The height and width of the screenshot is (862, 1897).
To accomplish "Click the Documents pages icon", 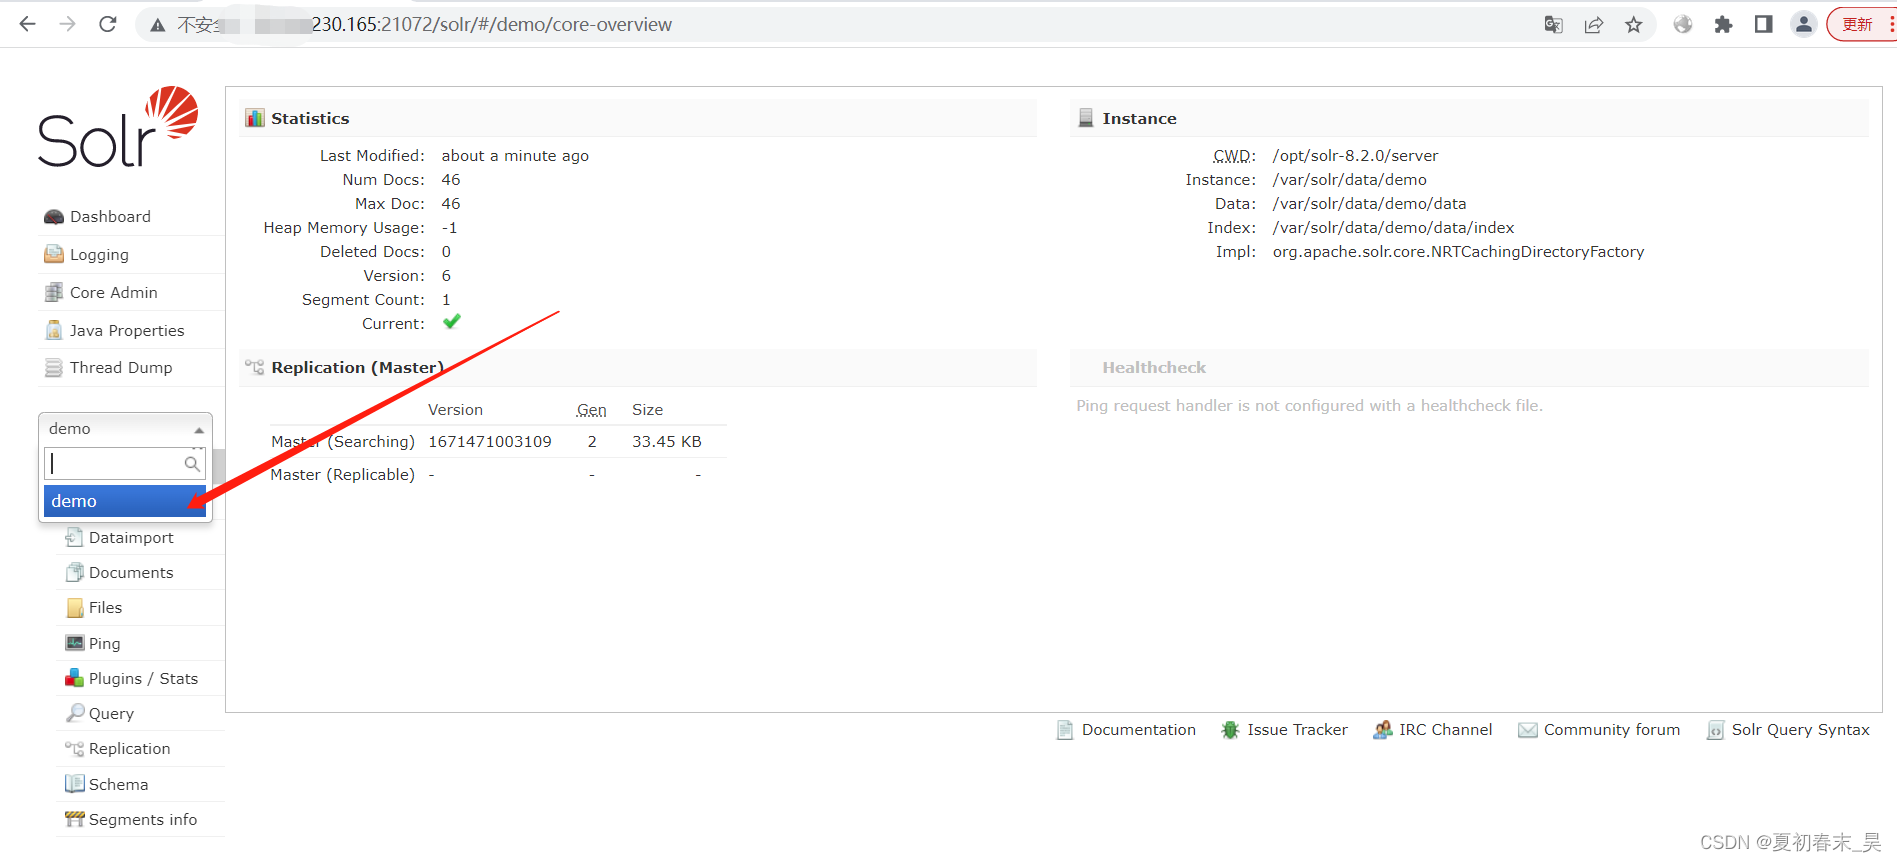I will pos(74,572).
